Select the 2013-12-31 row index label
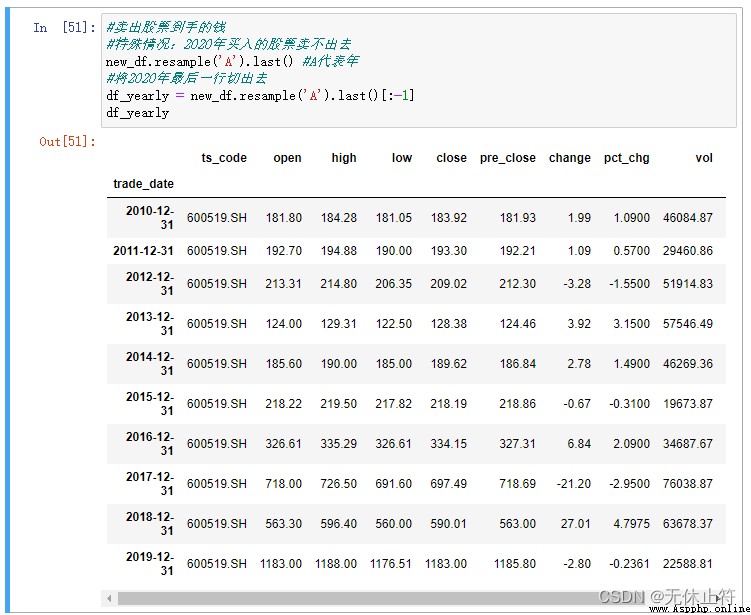The height and width of the screenshot is (615, 751). pos(149,324)
